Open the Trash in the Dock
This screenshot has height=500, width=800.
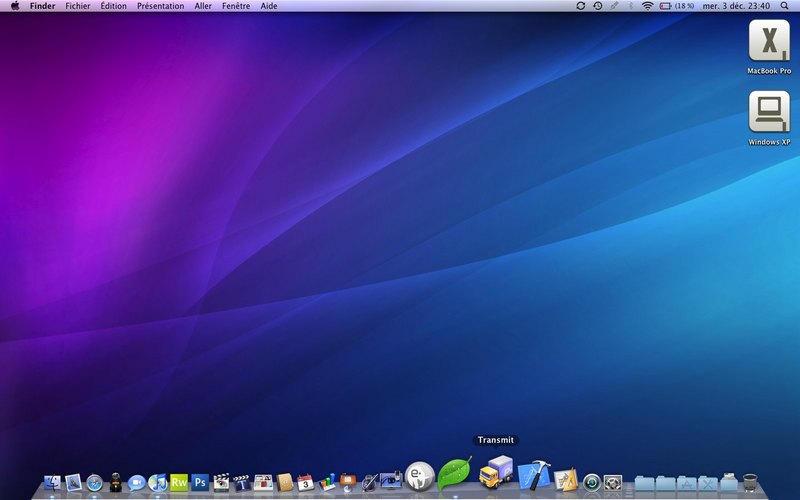coord(750,483)
